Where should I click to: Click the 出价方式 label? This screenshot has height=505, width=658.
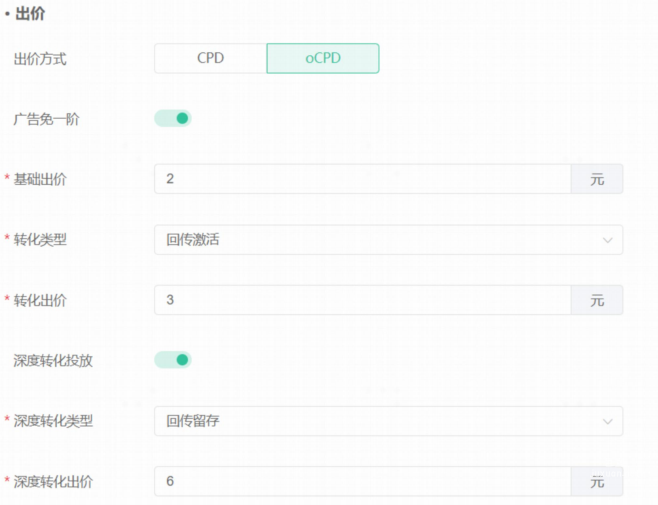tap(40, 59)
